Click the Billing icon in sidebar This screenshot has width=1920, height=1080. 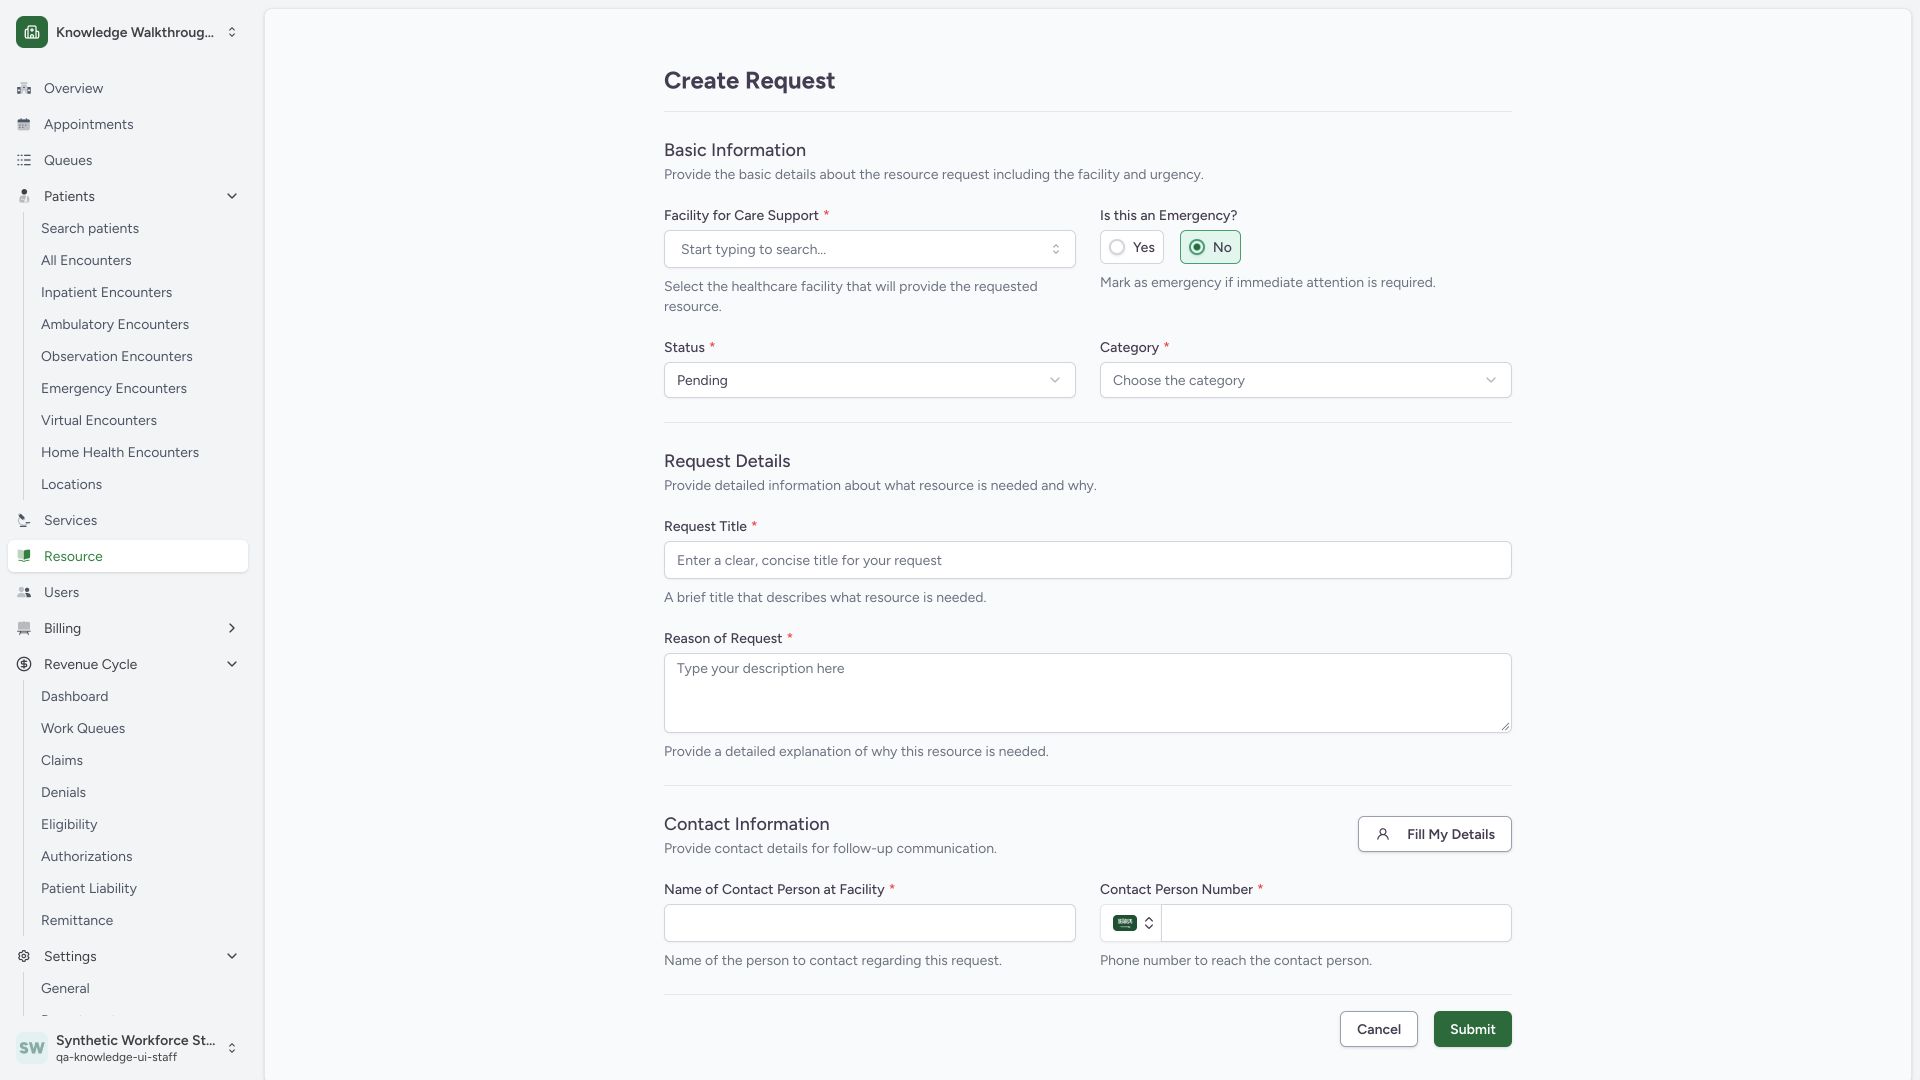24,628
